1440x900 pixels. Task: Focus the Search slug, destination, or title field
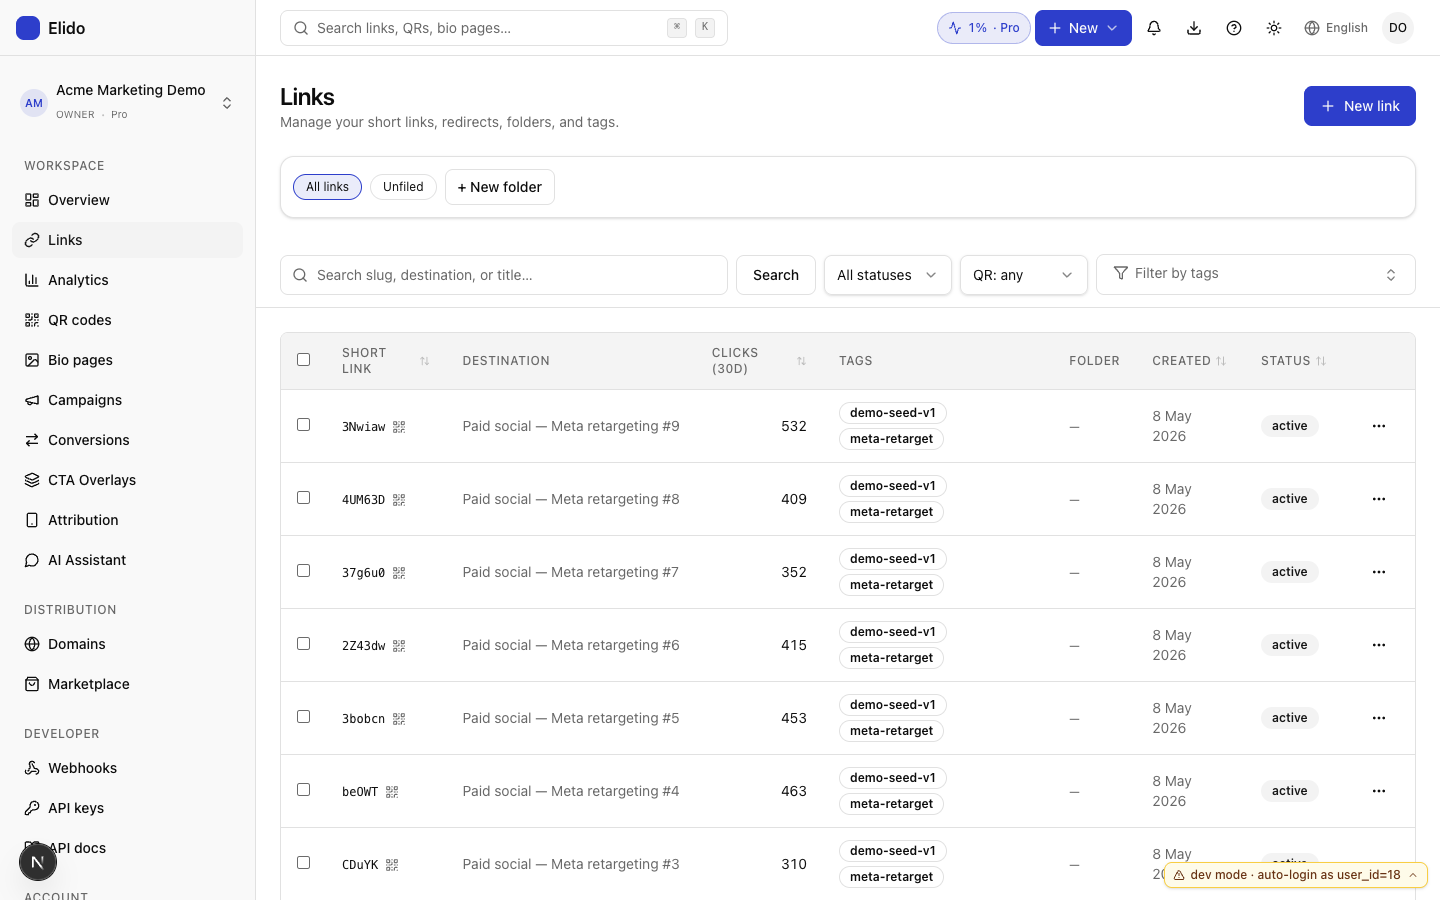pos(504,275)
